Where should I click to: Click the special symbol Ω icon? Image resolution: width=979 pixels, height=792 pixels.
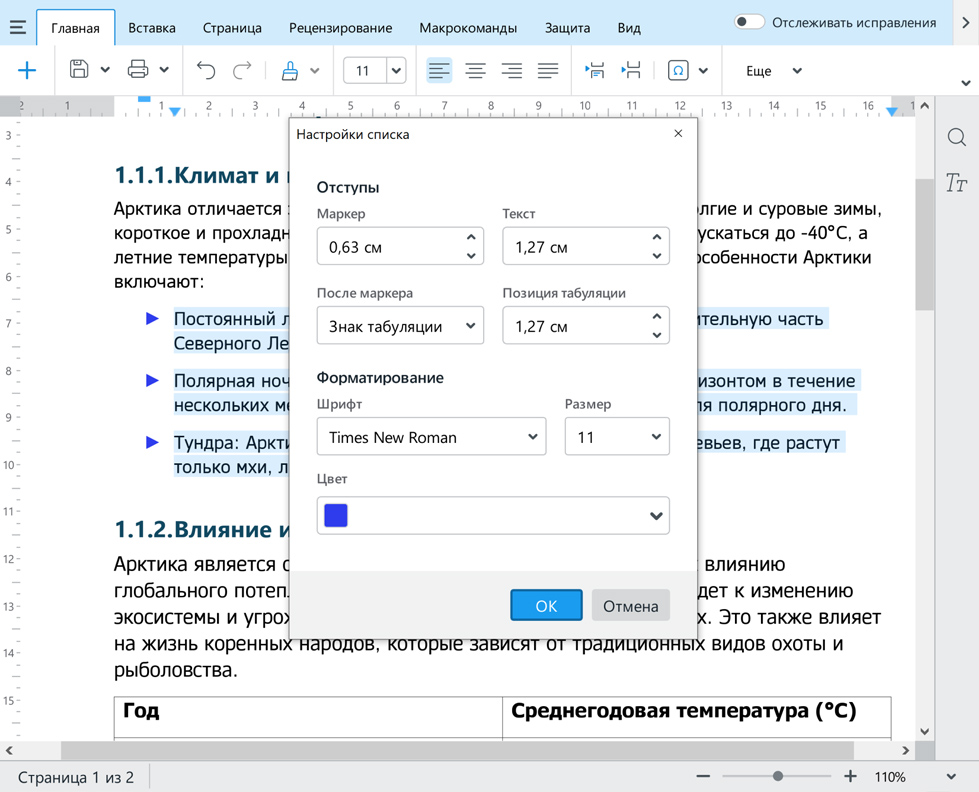tap(678, 70)
